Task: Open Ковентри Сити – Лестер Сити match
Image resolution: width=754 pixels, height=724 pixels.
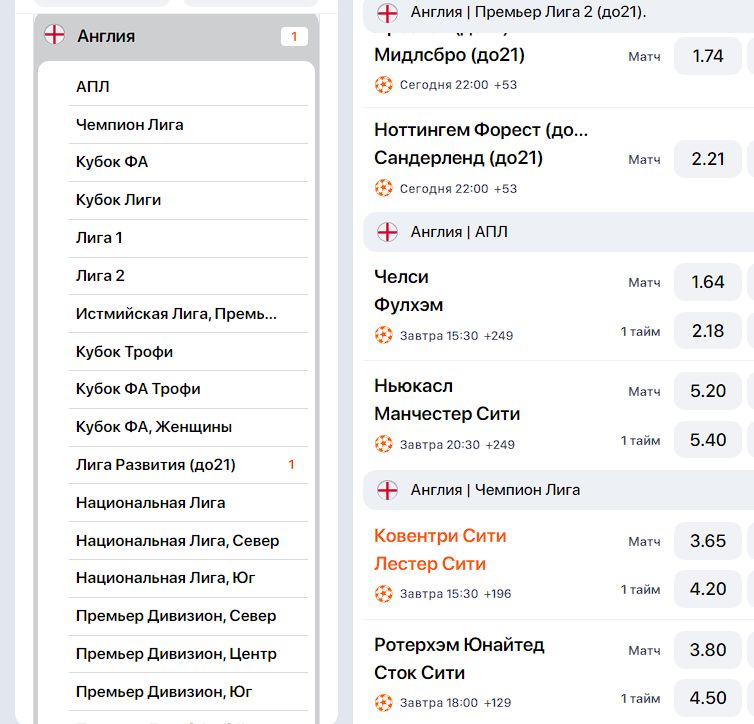Action: pos(440,549)
